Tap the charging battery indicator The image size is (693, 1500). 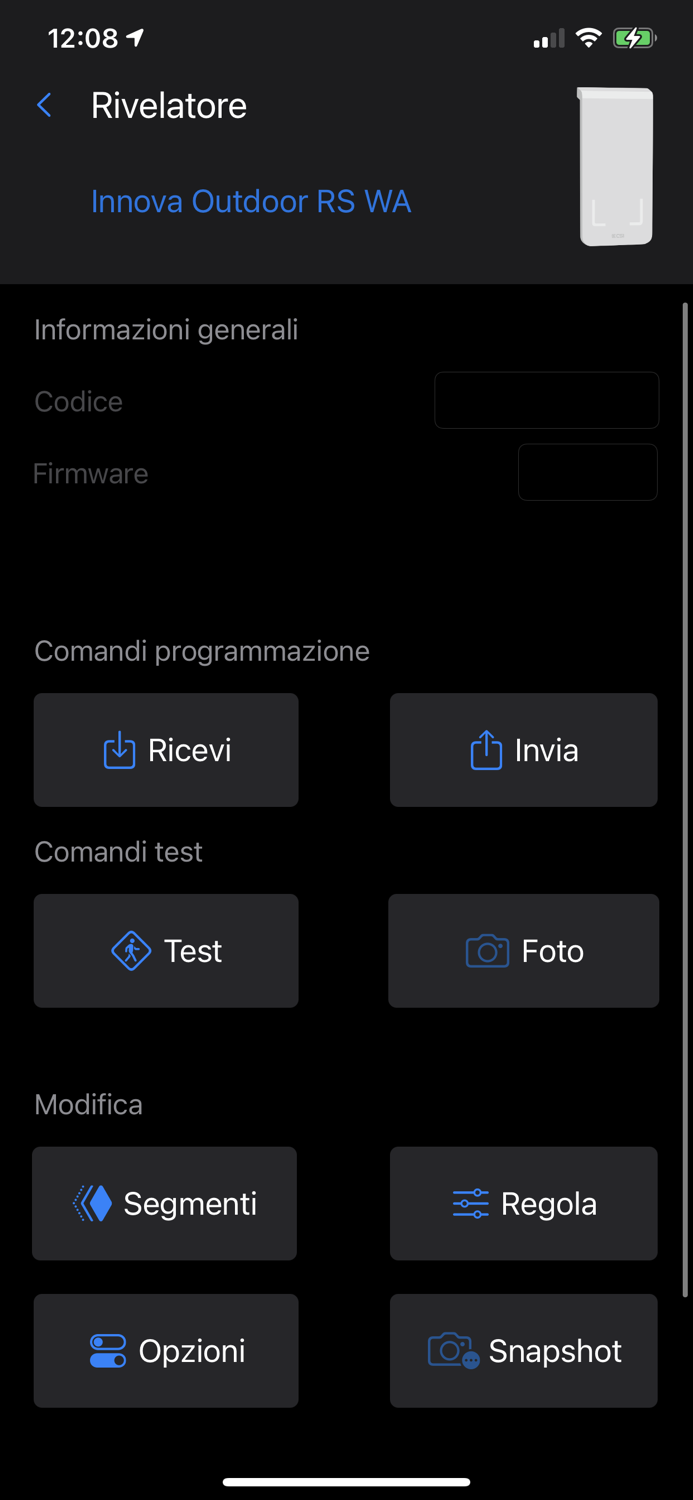click(634, 37)
